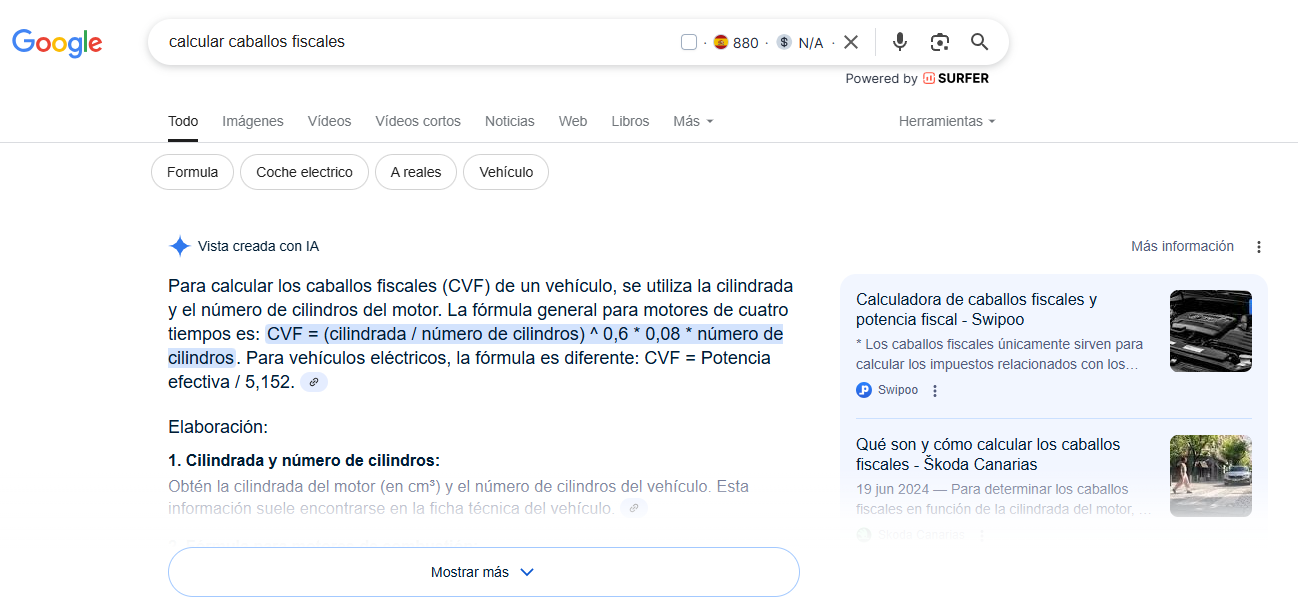Open Škoda Canarias caballos fiscales result
The image size is (1298, 612).
[x=988, y=454]
